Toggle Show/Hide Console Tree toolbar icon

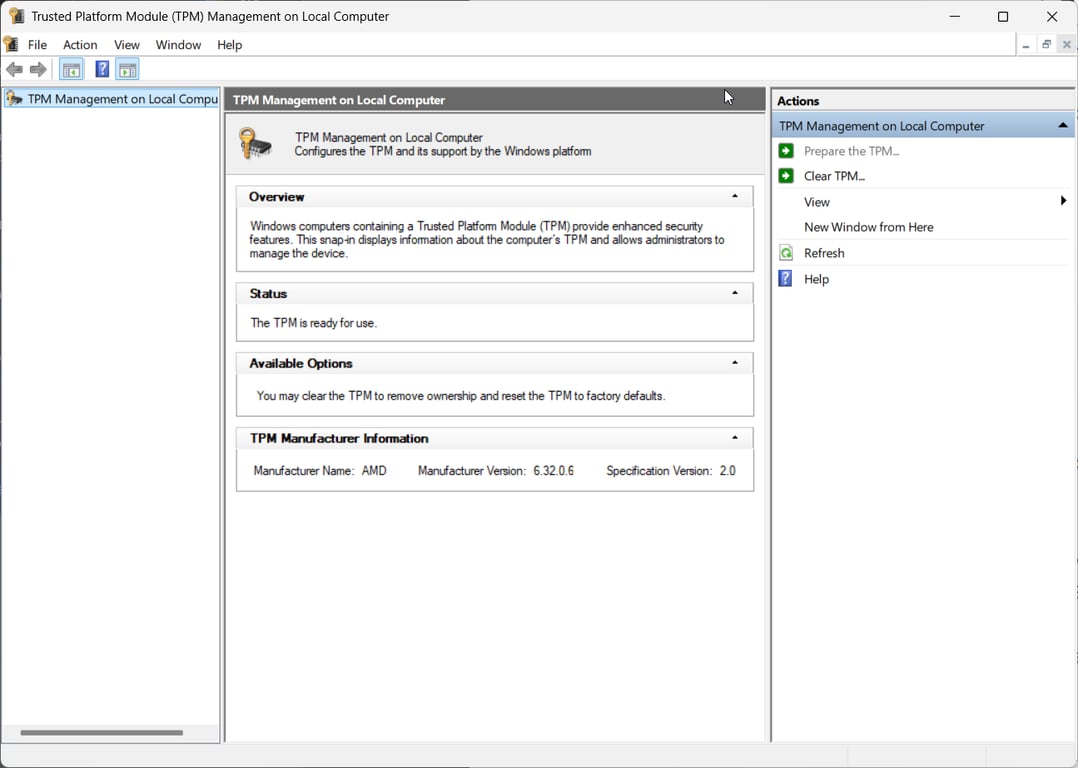pos(71,69)
